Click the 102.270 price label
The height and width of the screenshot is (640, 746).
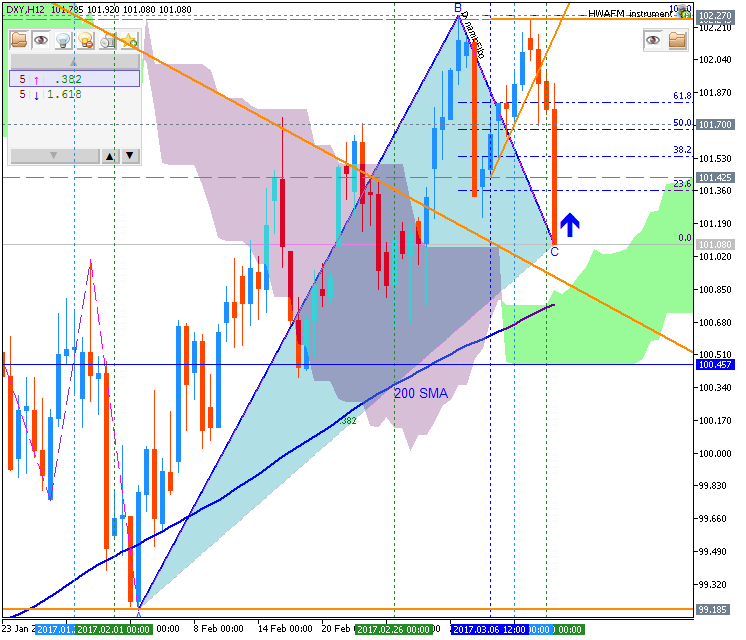pos(715,16)
